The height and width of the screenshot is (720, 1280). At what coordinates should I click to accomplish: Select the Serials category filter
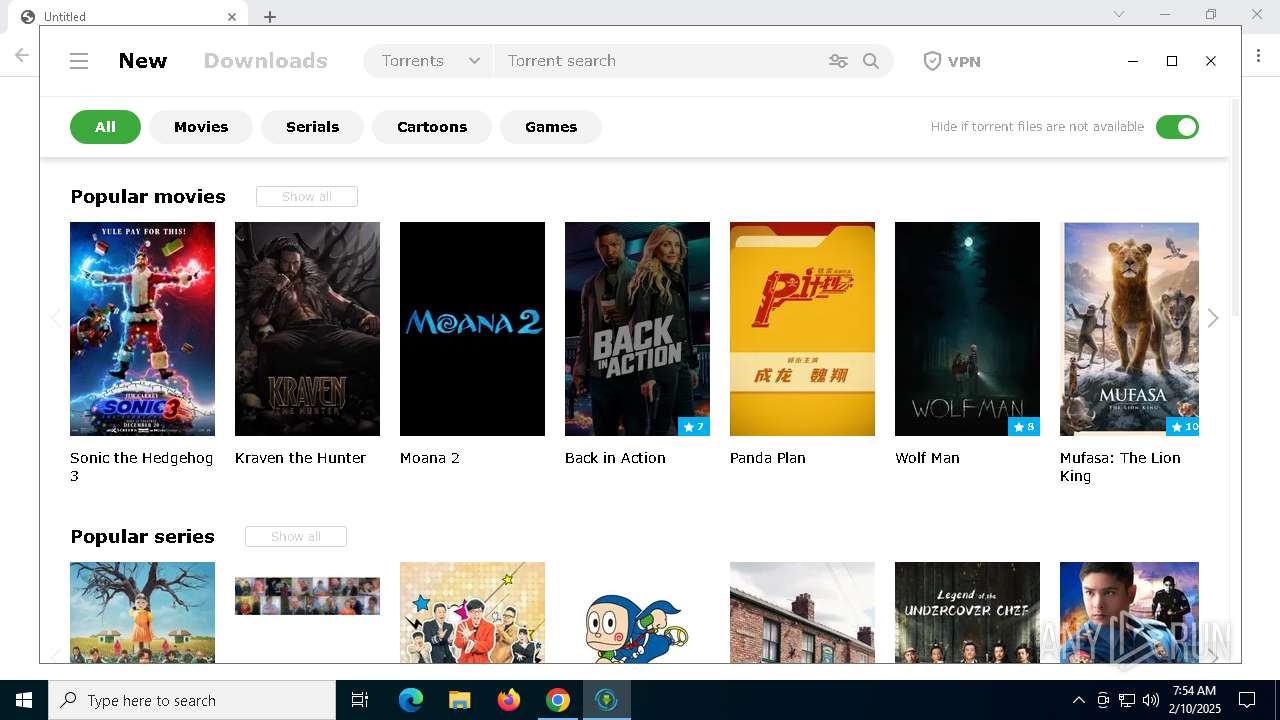312,127
